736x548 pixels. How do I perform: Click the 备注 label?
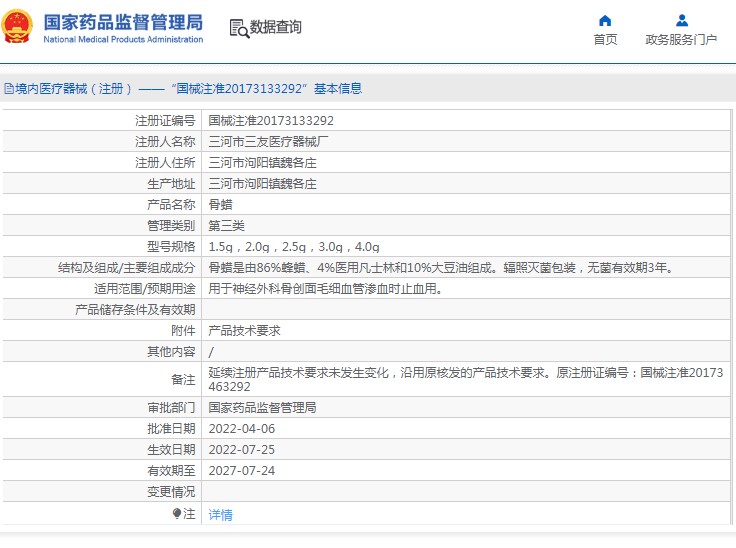coord(183,379)
